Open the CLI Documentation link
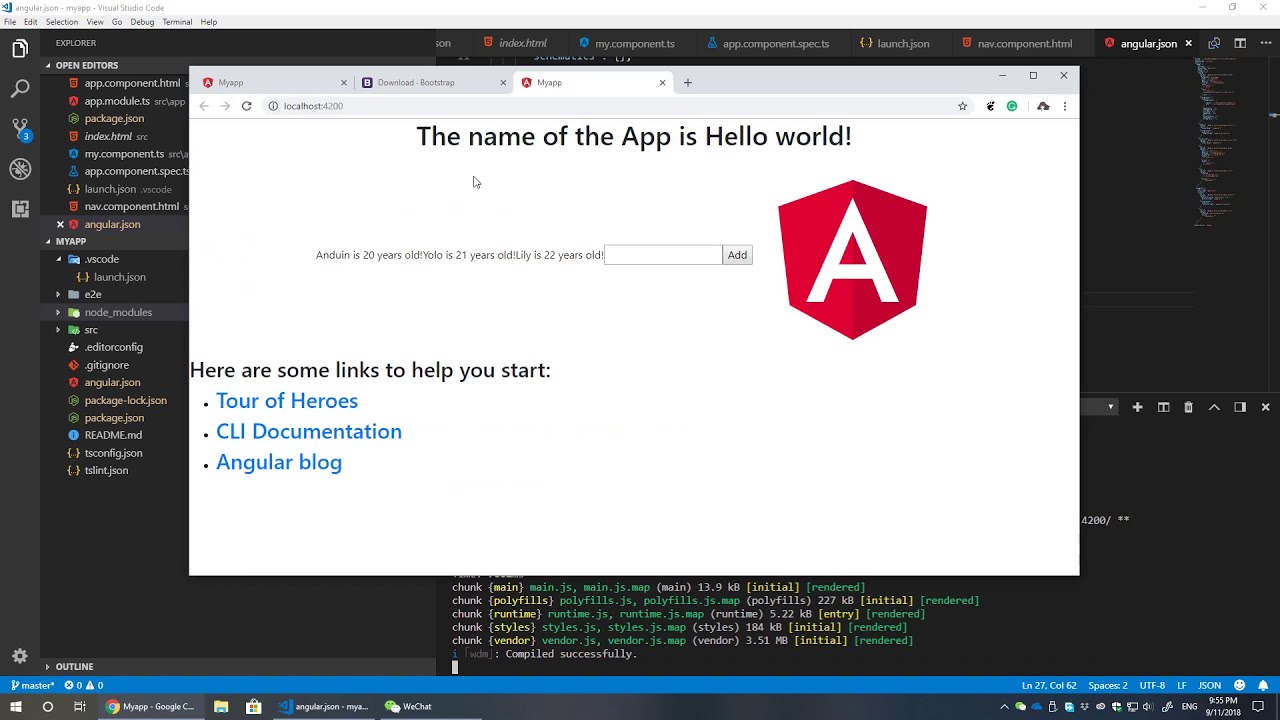Viewport: 1280px width, 720px height. pyautogui.click(x=309, y=432)
